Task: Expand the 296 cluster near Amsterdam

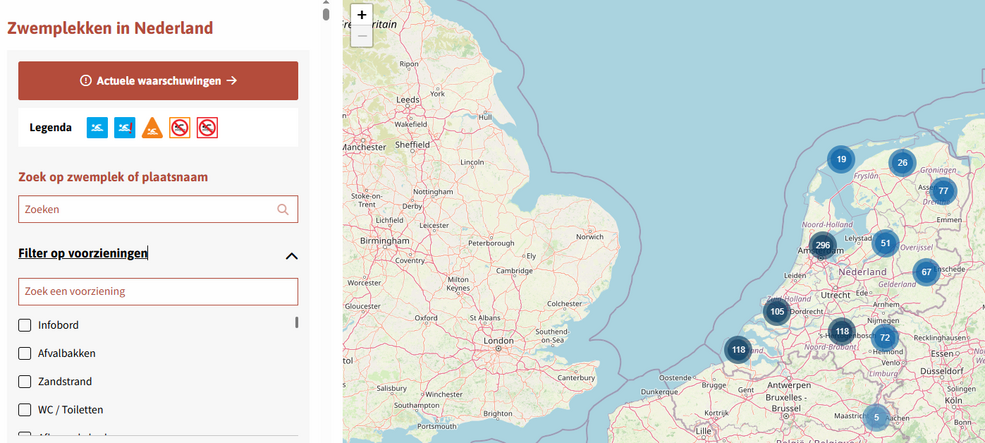Action: tap(822, 245)
